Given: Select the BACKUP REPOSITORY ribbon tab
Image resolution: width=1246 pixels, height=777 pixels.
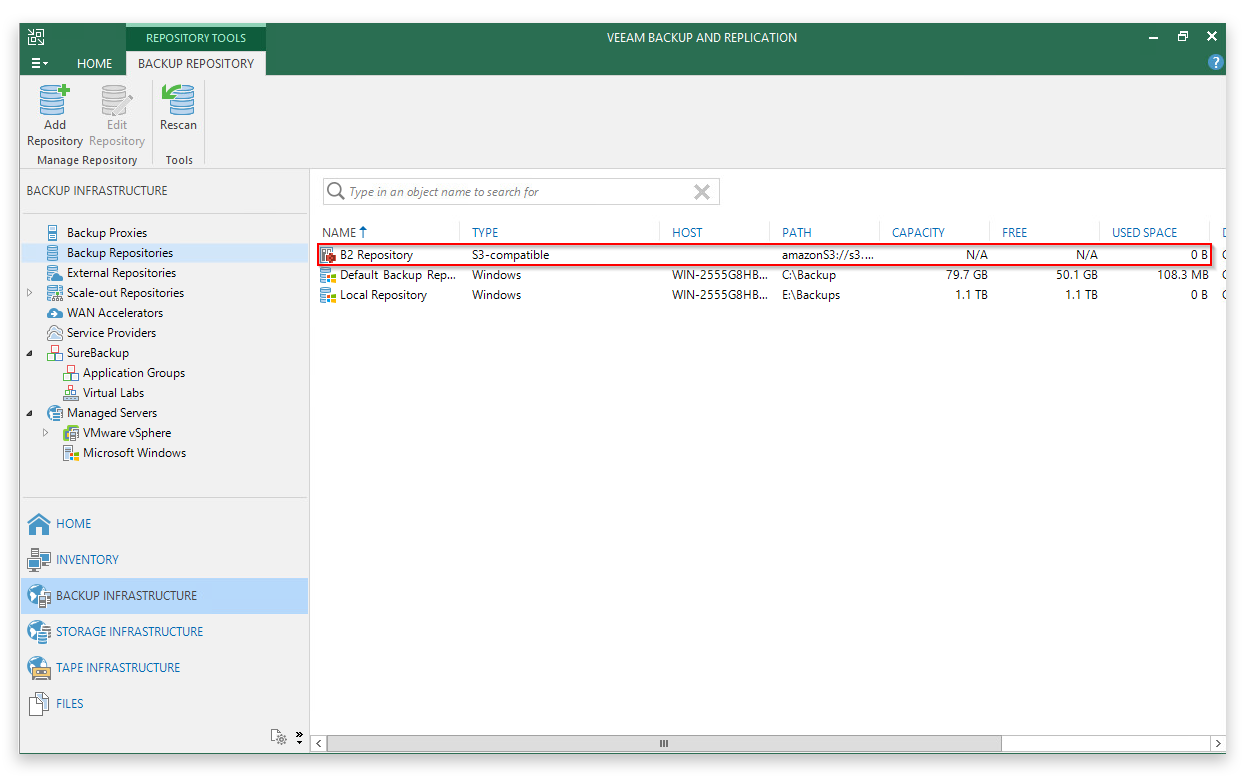Looking at the screenshot, I should pyautogui.click(x=196, y=63).
